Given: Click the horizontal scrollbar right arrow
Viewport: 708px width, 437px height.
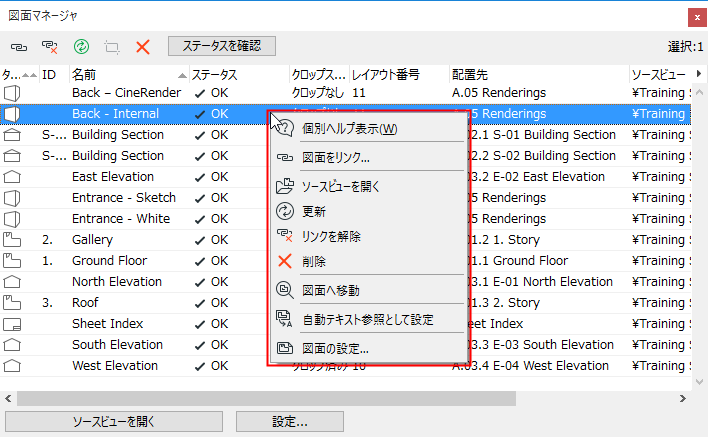Looking at the screenshot, I should pos(682,398).
